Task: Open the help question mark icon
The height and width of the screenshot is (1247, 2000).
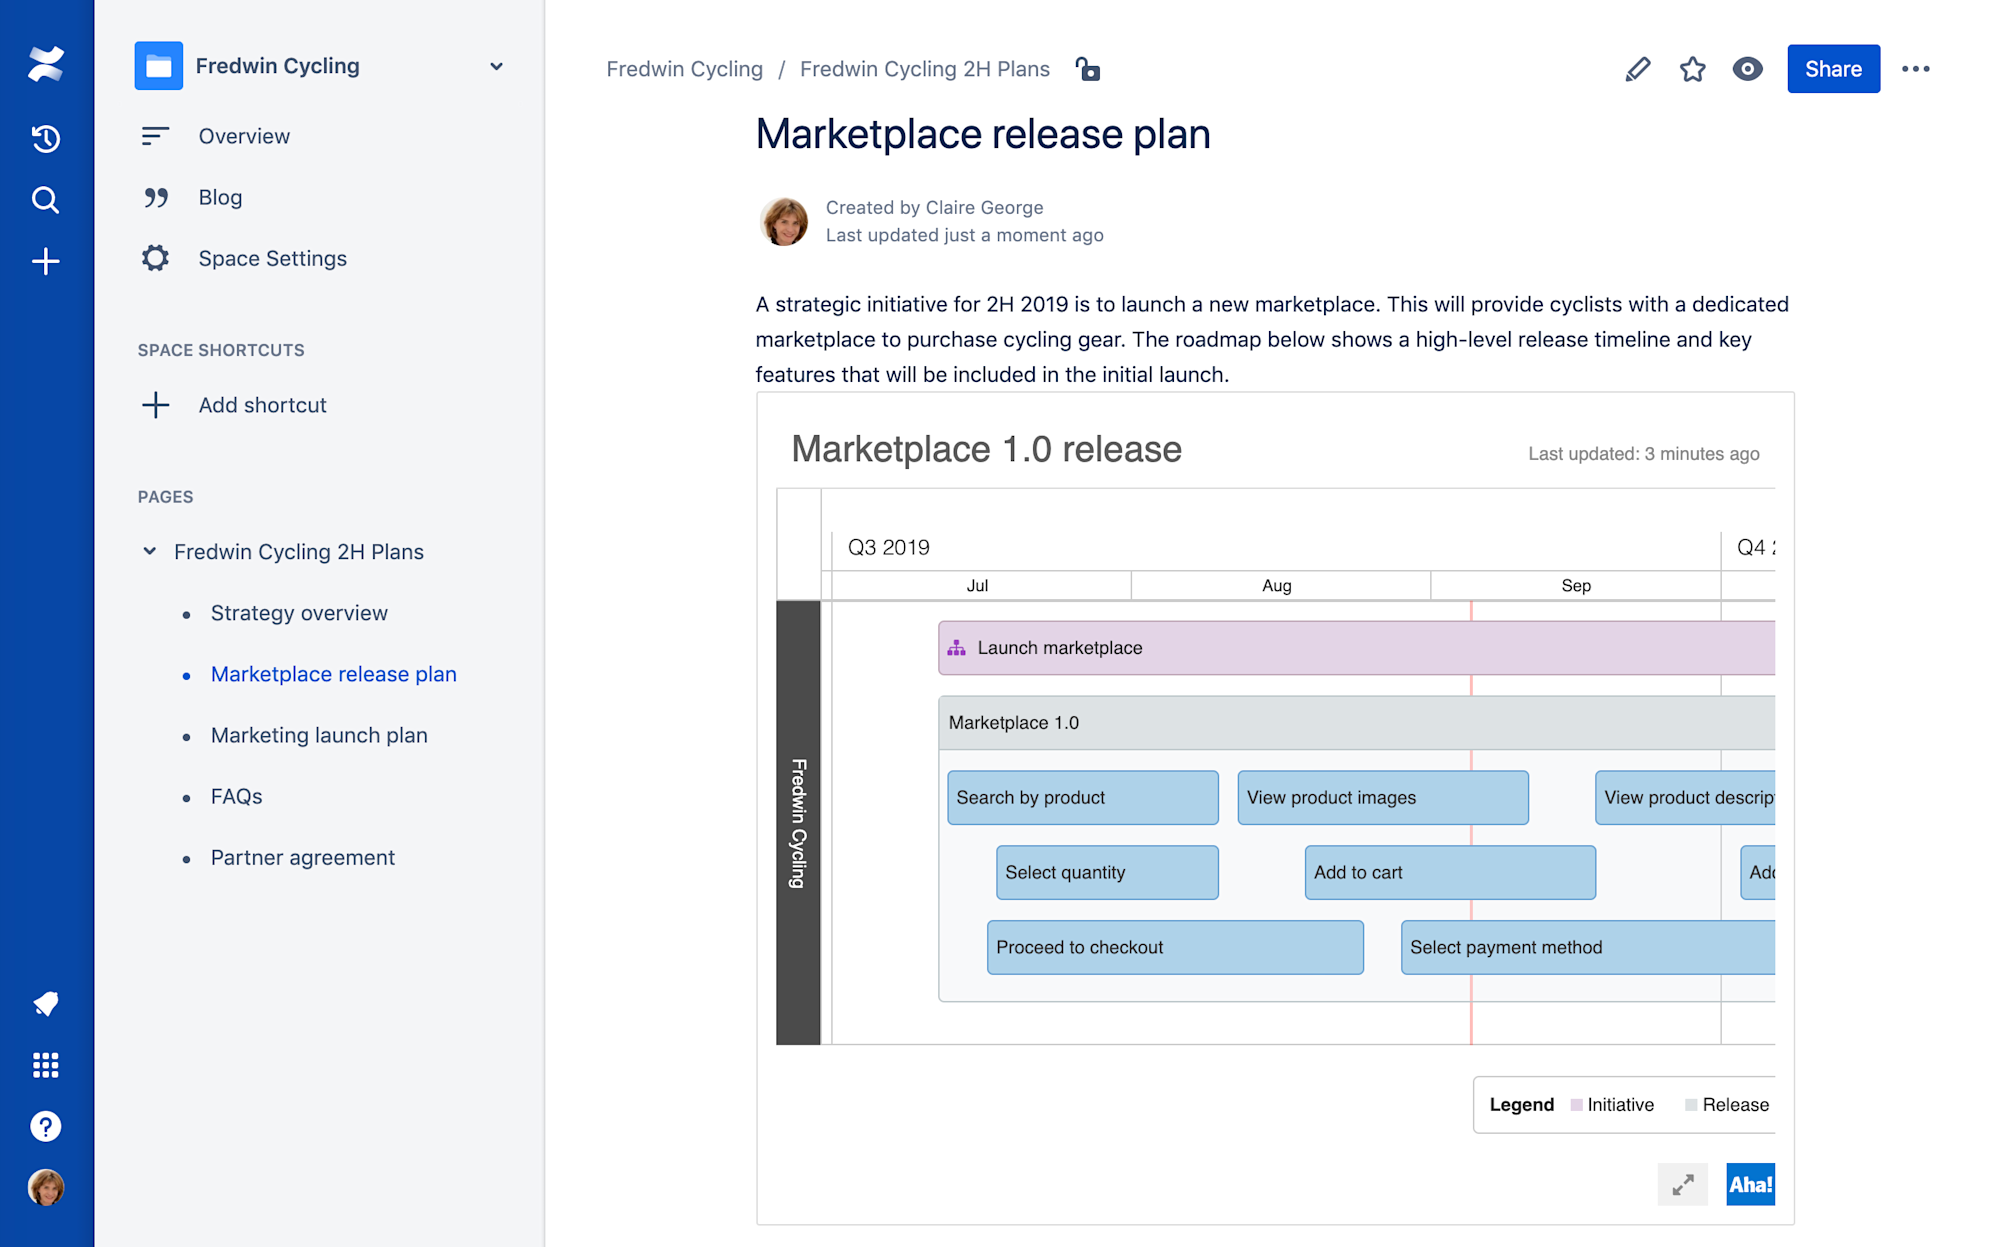Action: (x=46, y=1126)
